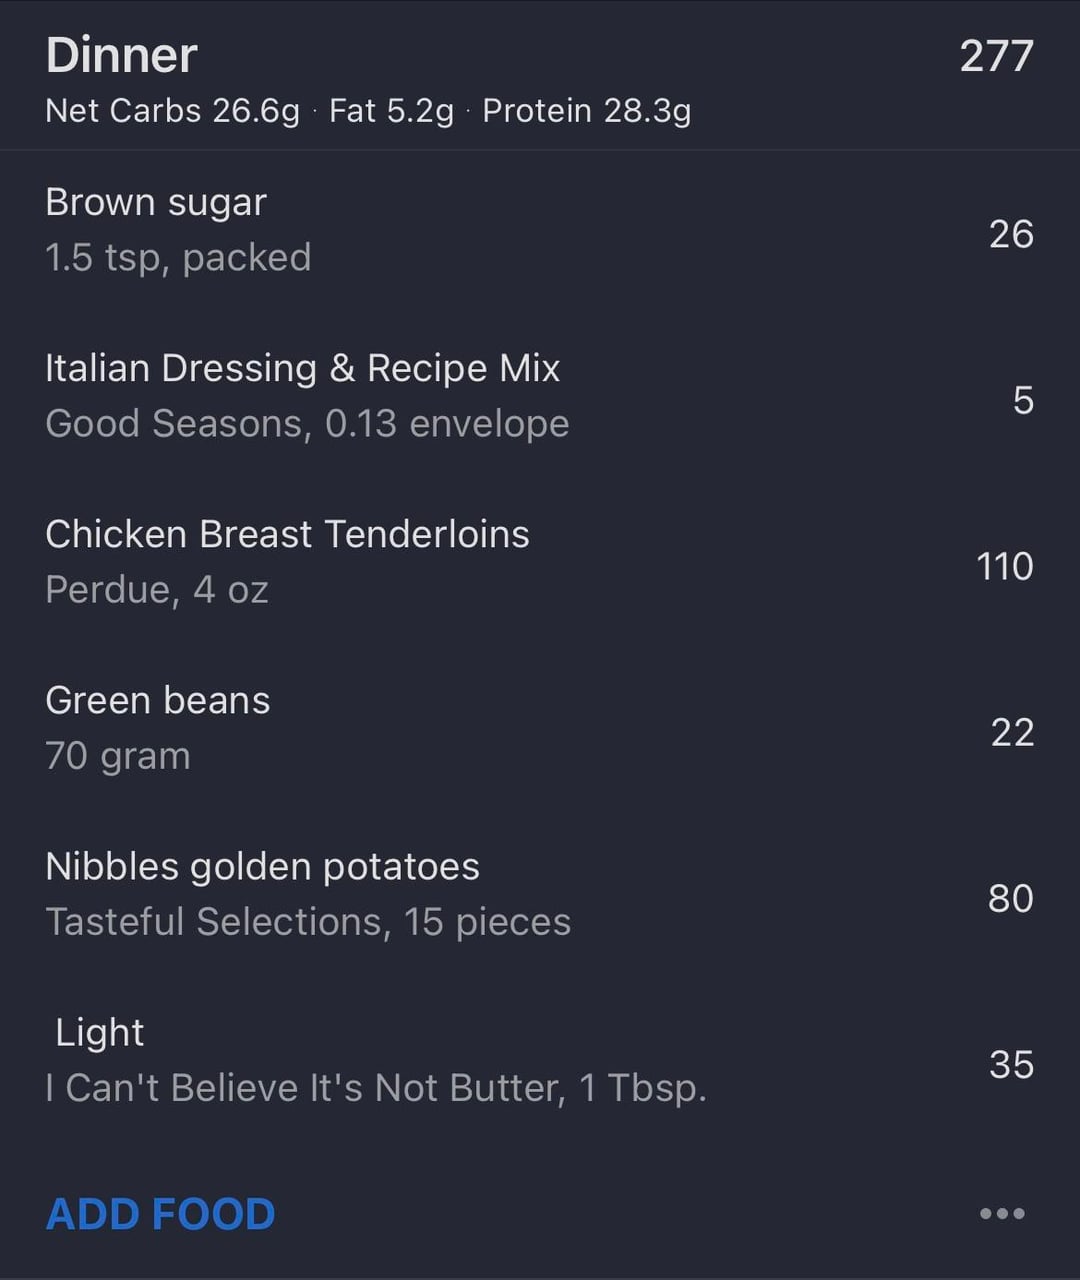
Task: Tap Brown sugar's 26 calorie value
Action: click(x=1011, y=234)
